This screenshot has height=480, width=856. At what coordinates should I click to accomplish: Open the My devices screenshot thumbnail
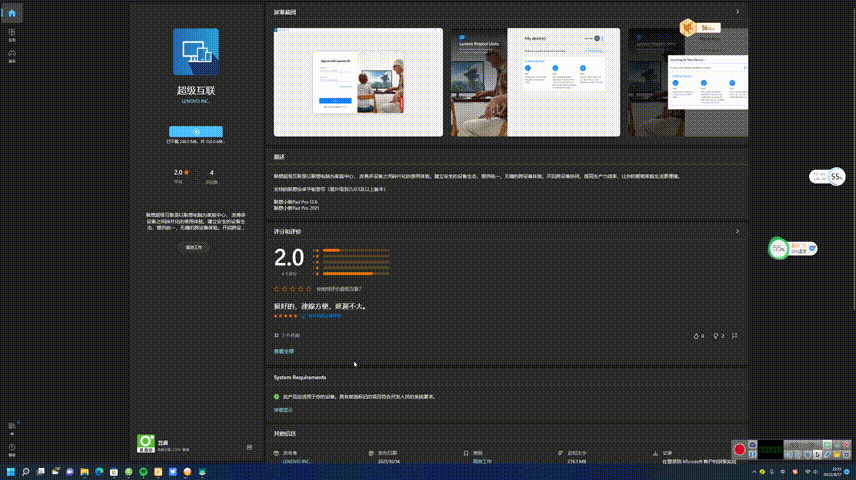[x=536, y=82]
